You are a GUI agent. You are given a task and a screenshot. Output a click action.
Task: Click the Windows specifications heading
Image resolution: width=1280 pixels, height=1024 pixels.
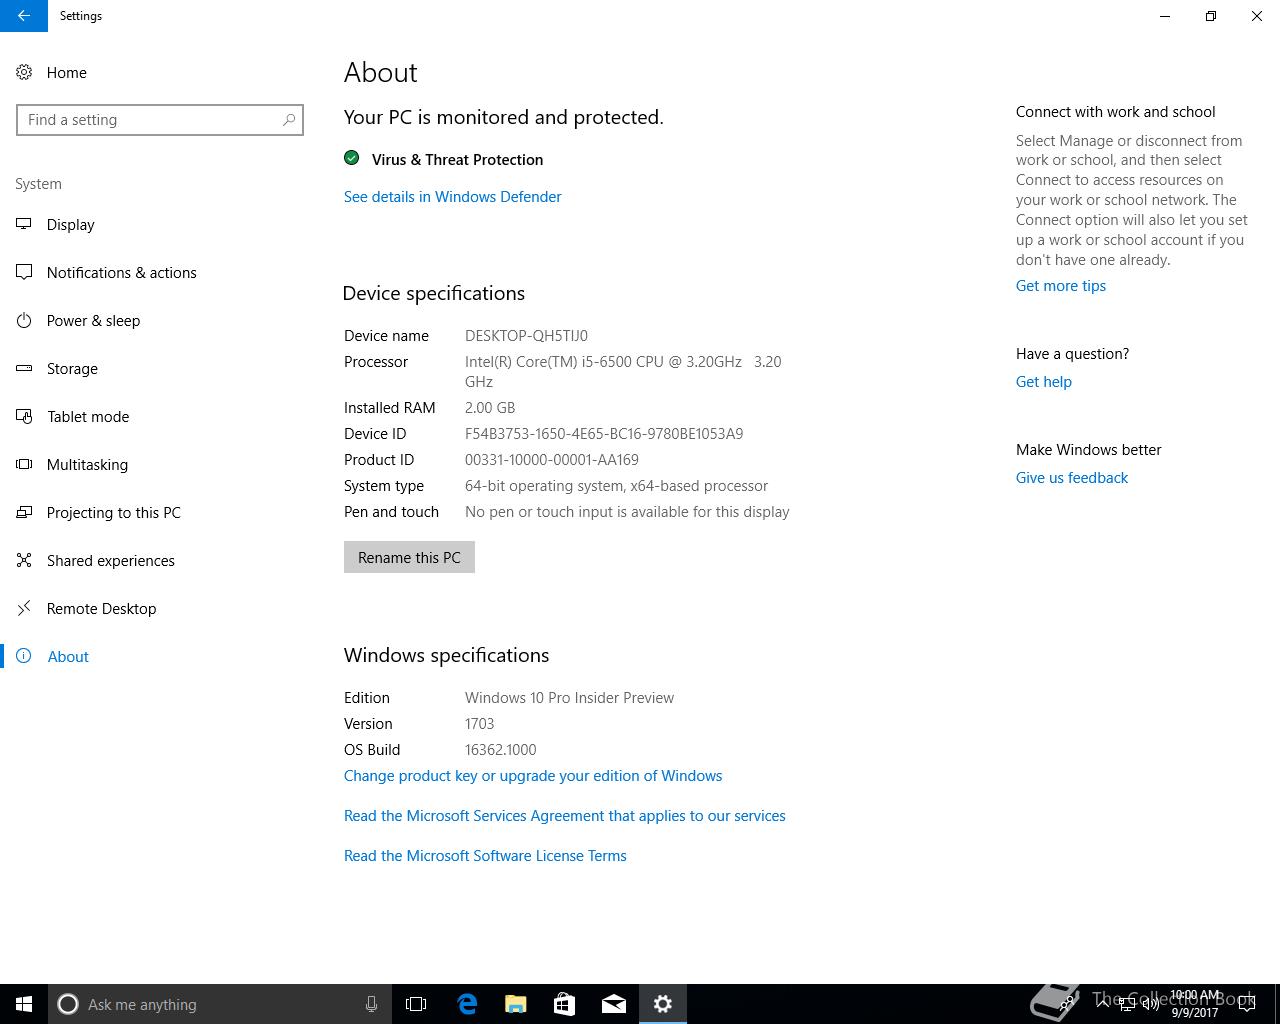tap(446, 655)
